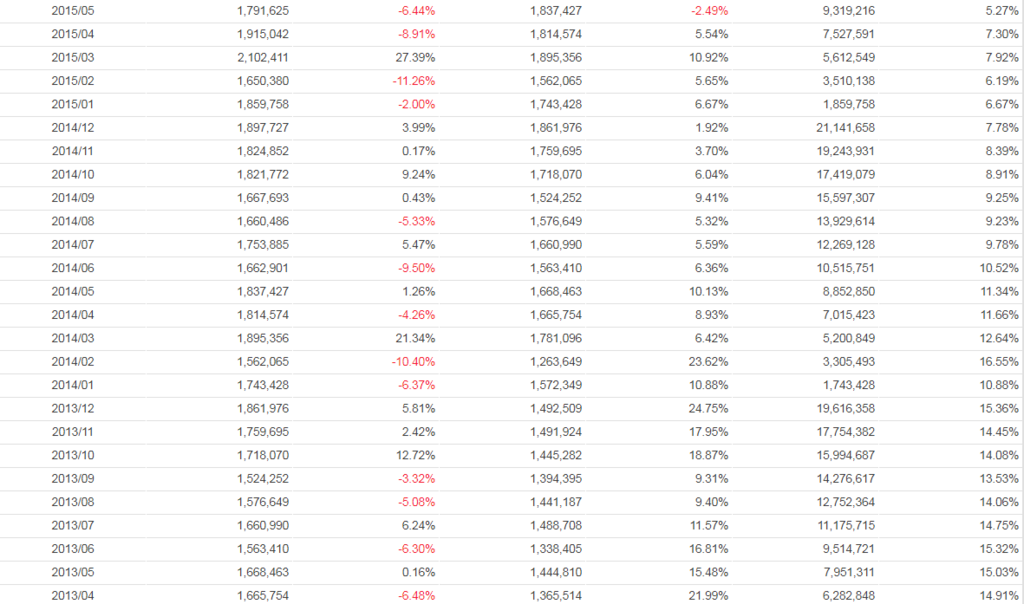This screenshot has width=1024, height=604.
Task: Select the 24.75% percentage cell
Action: point(707,408)
